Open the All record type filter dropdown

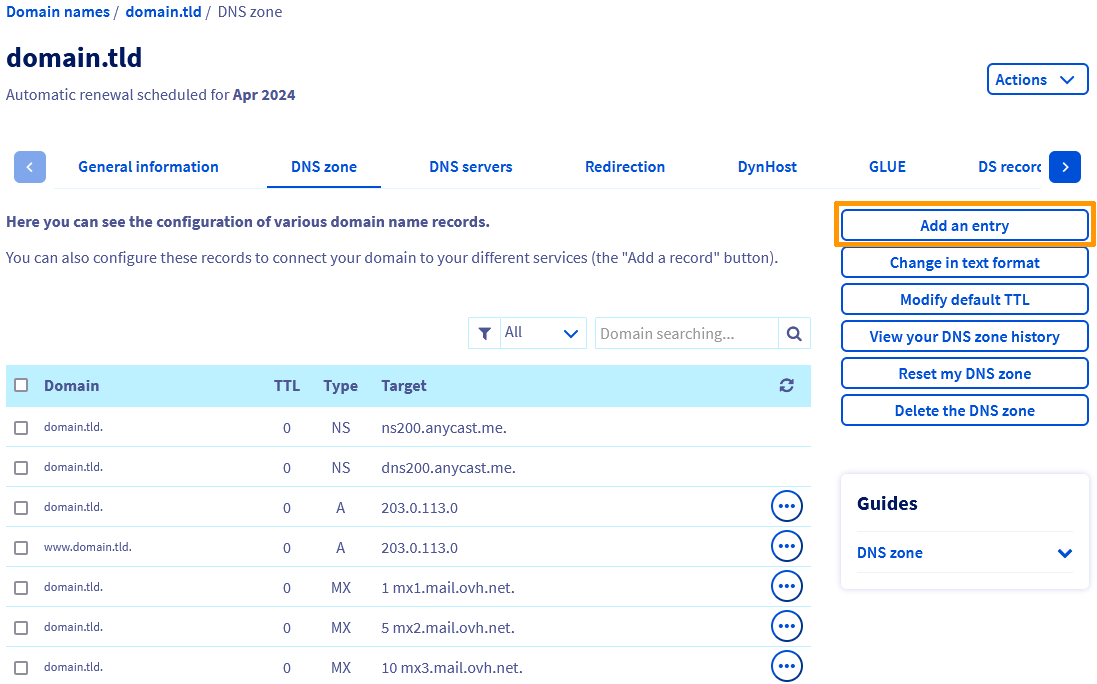pos(542,333)
